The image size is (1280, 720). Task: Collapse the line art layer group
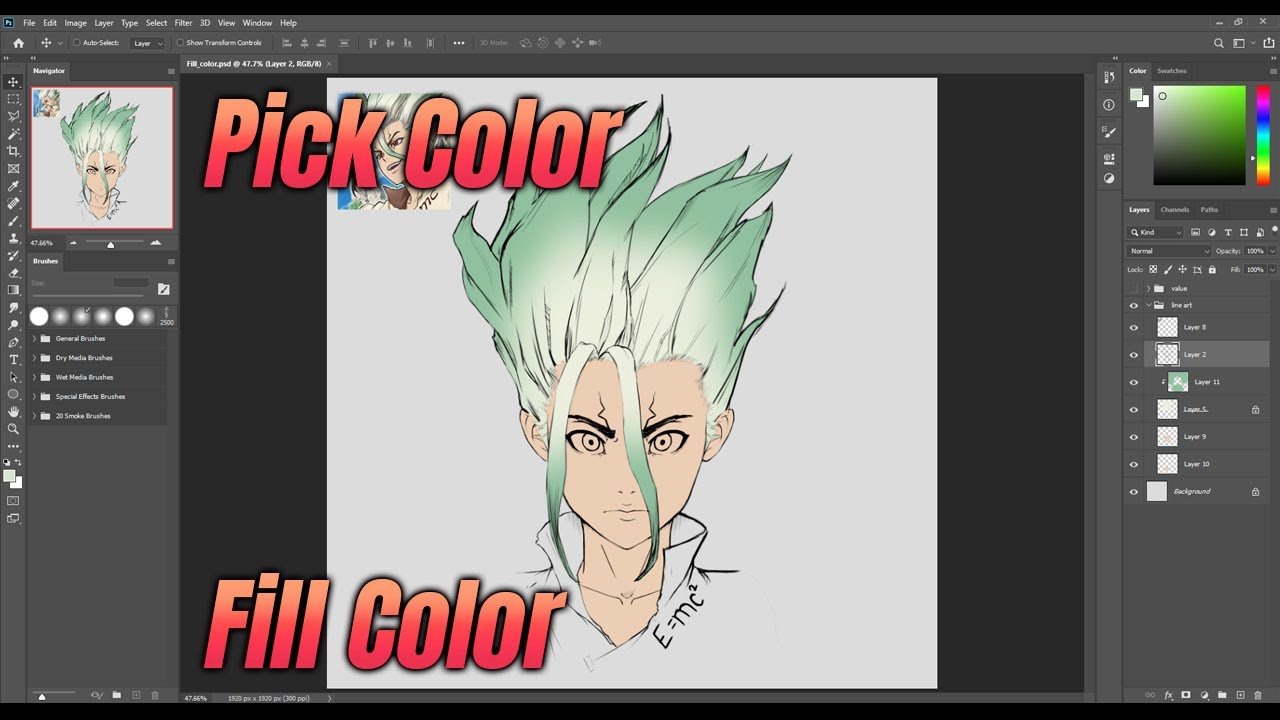(1148, 305)
